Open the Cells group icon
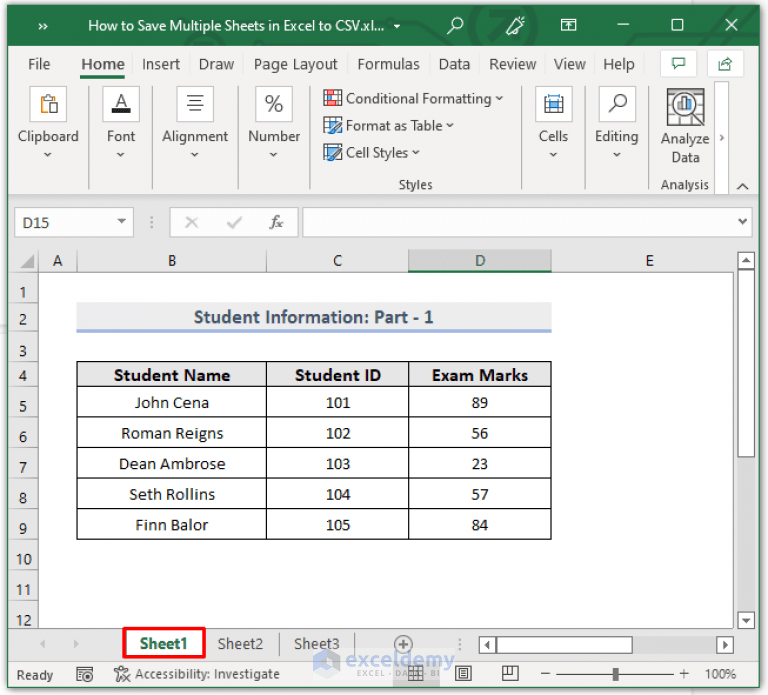The width and height of the screenshot is (768, 695). coord(553,104)
